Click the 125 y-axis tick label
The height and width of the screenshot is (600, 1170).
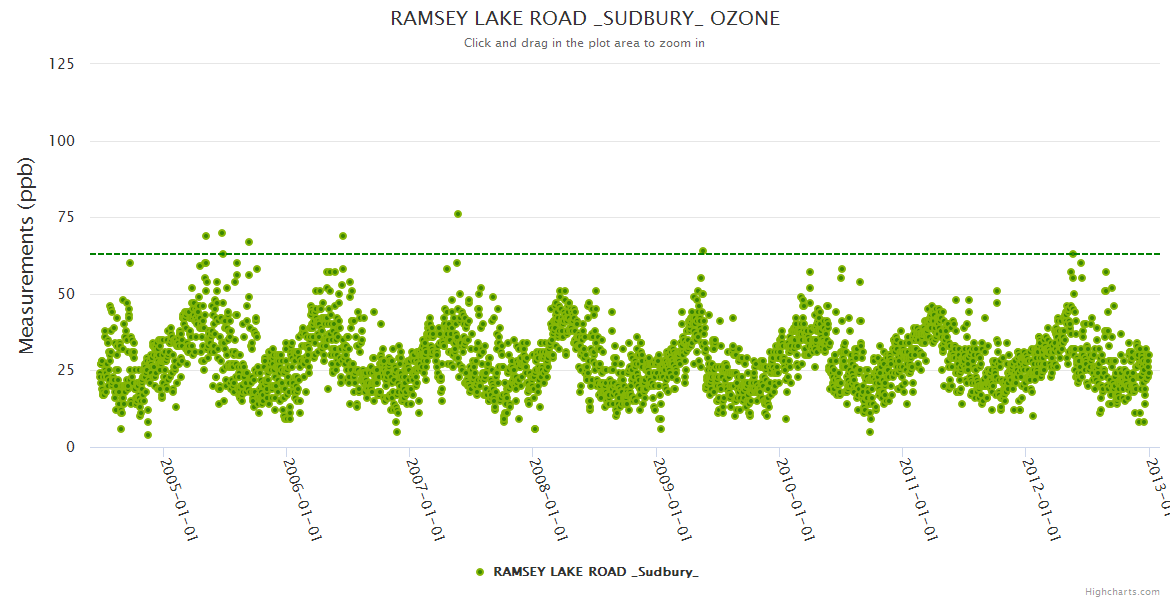click(61, 64)
